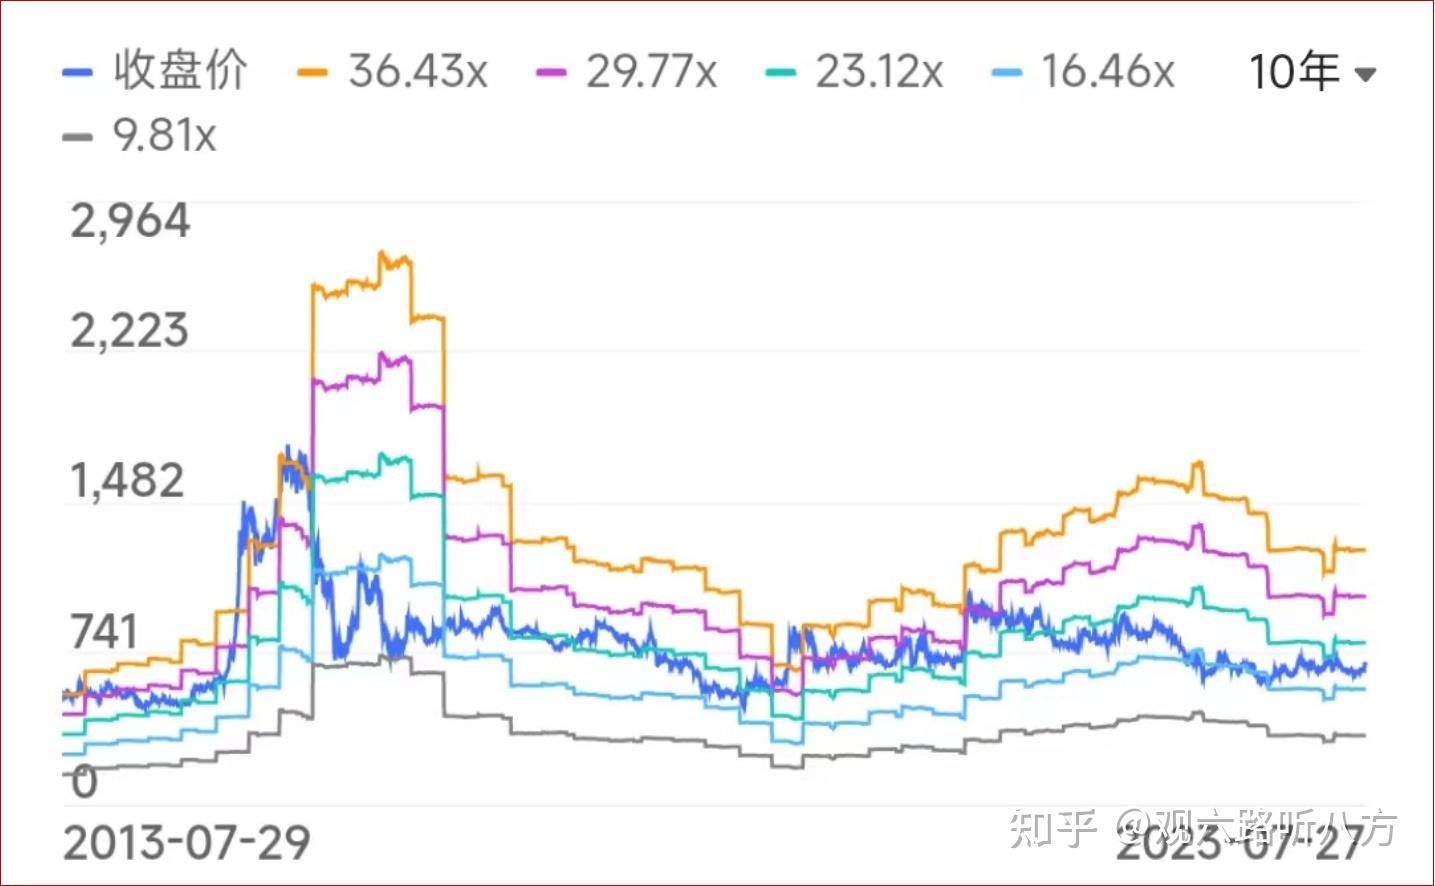Click the 知乎 watermark text
The image size is (1435, 886).
click(1052, 828)
